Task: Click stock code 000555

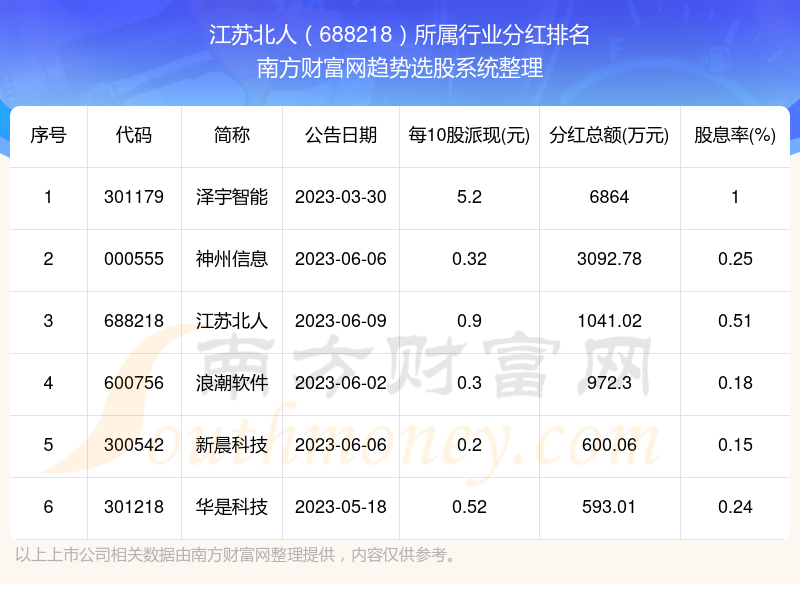Action: pyautogui.click(x=134, y=259)
